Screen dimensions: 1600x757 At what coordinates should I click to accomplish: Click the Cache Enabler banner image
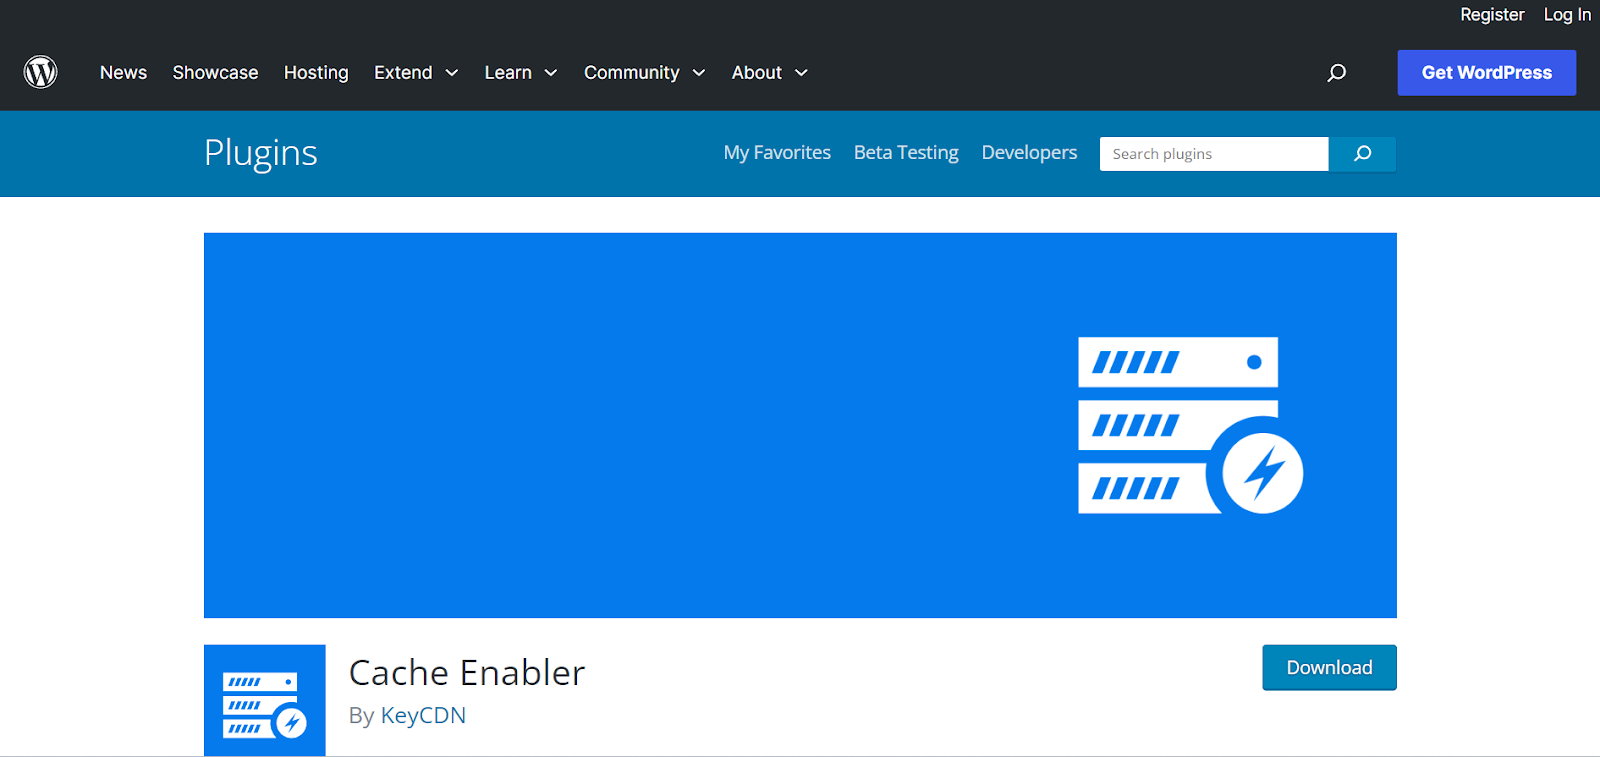pyautogui.click(x=800, y=425)
